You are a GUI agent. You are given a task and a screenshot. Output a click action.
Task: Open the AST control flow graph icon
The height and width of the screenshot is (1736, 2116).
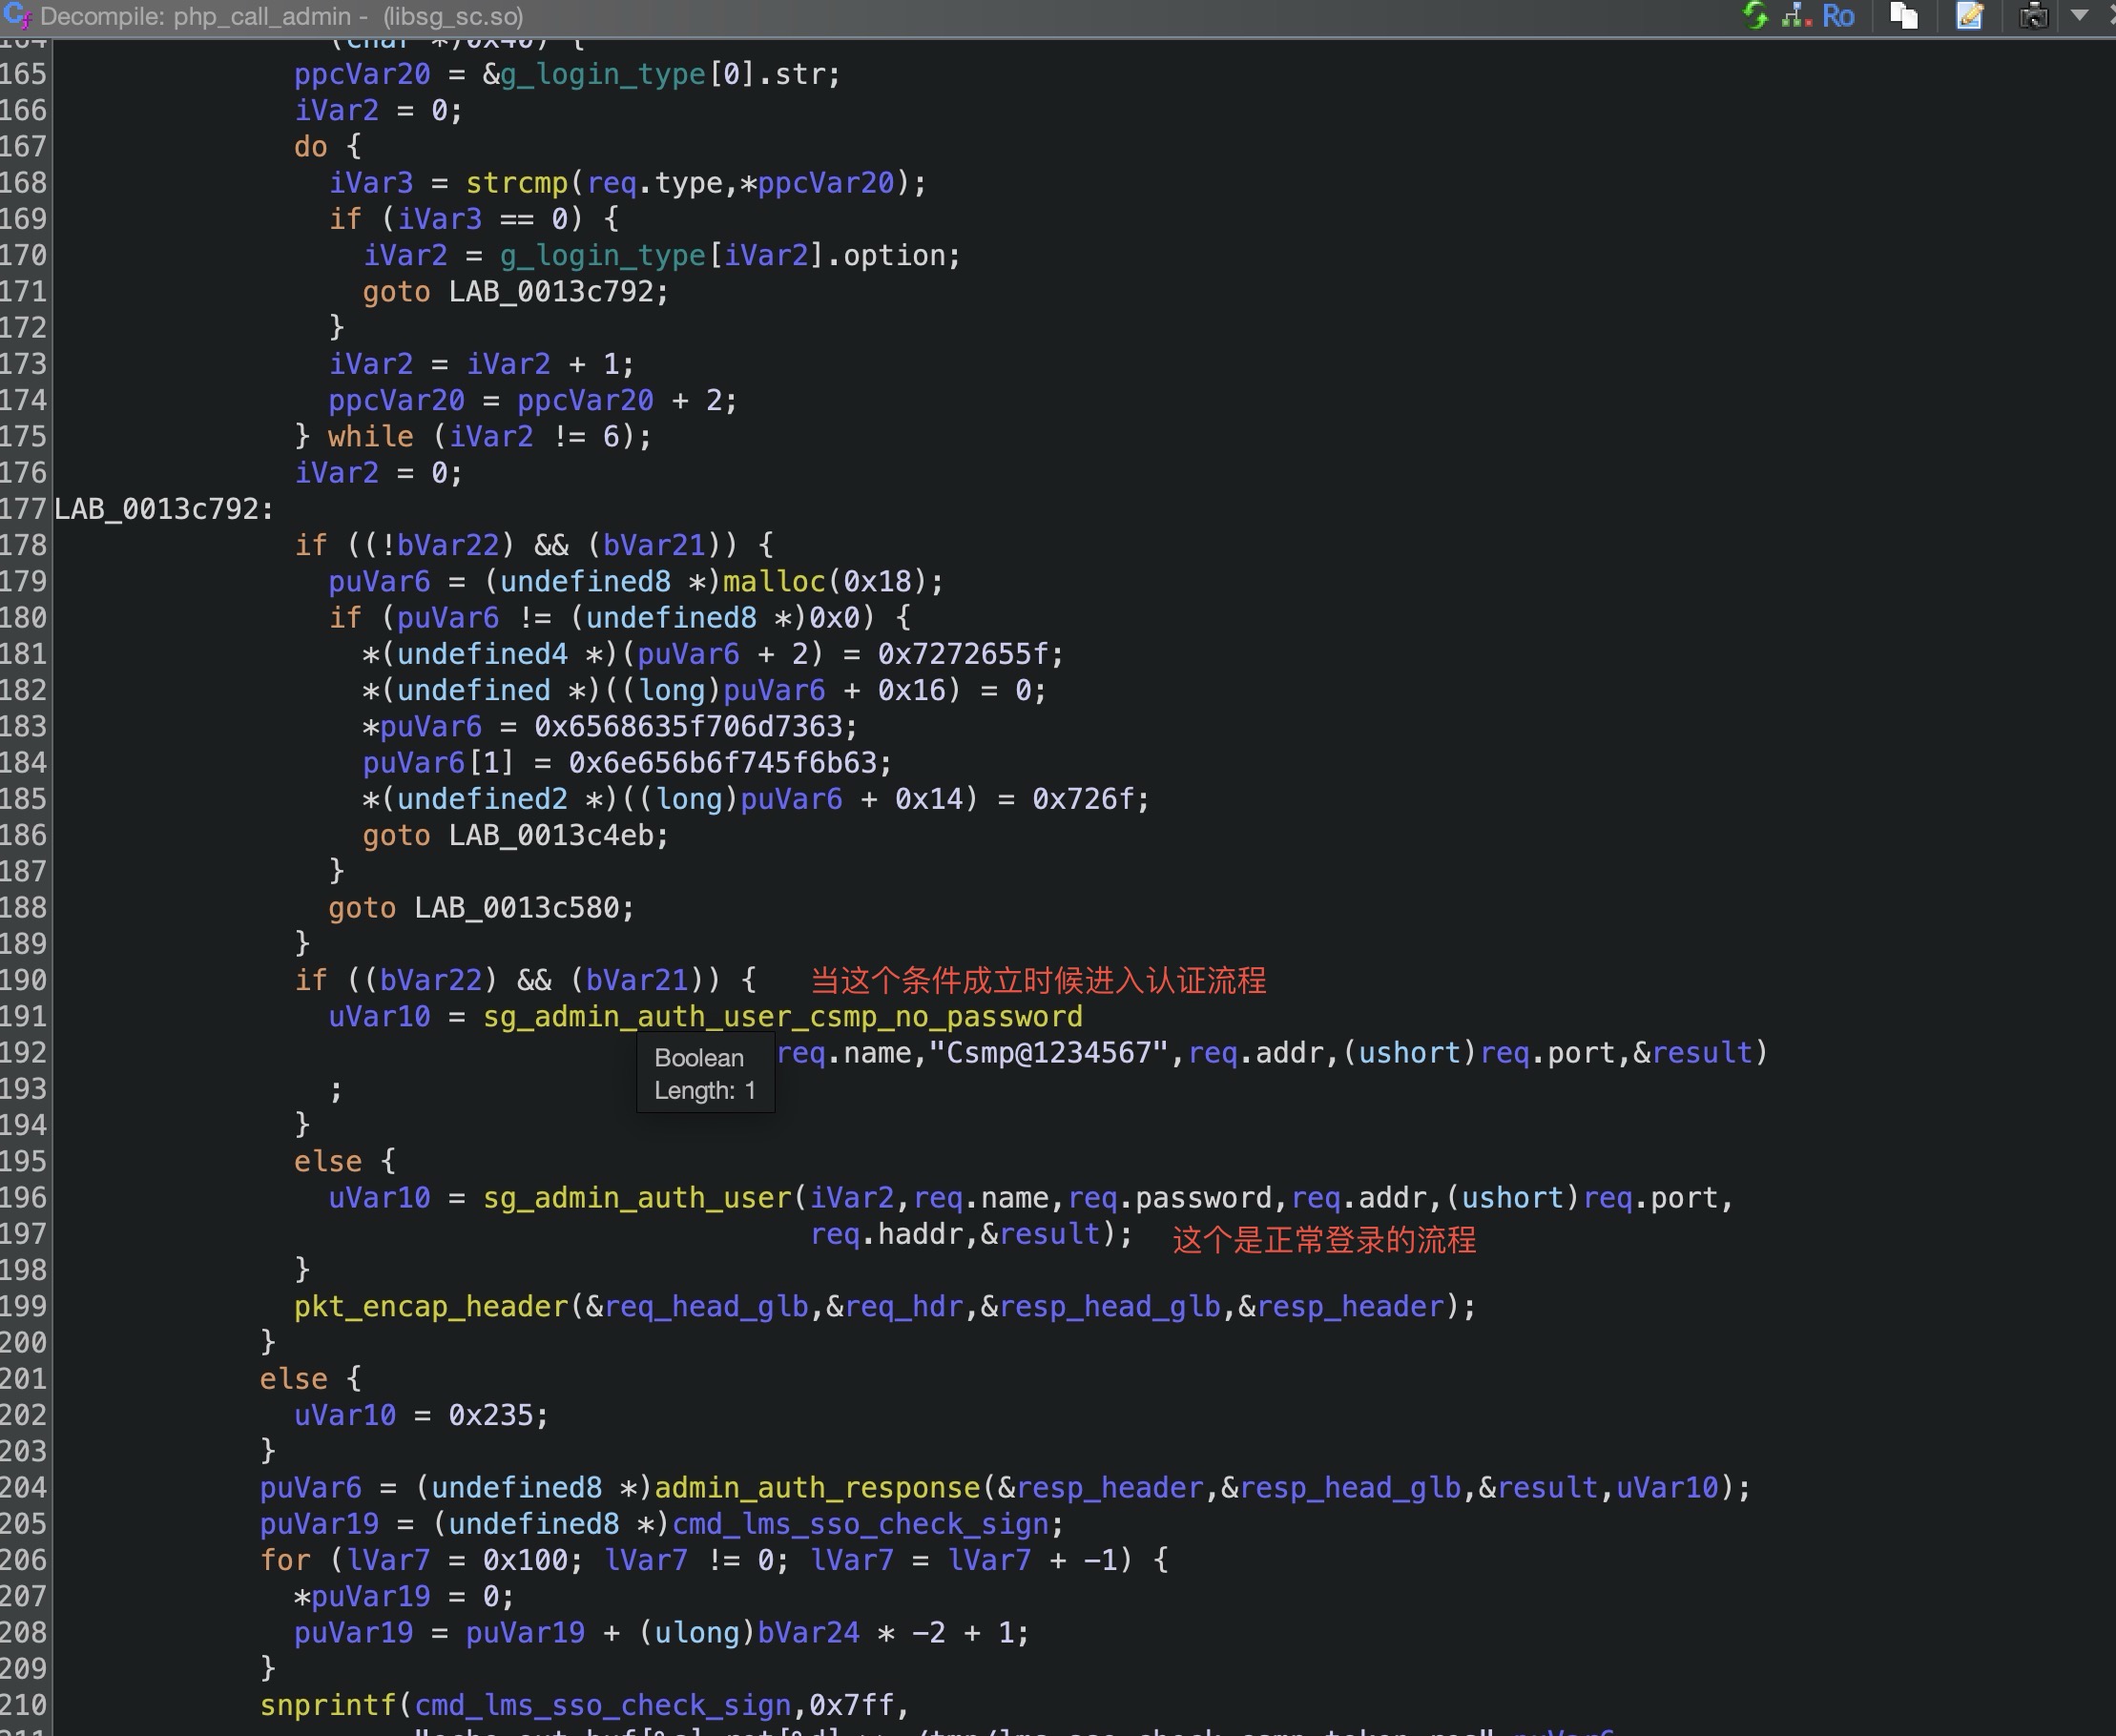coord(1797,15)
